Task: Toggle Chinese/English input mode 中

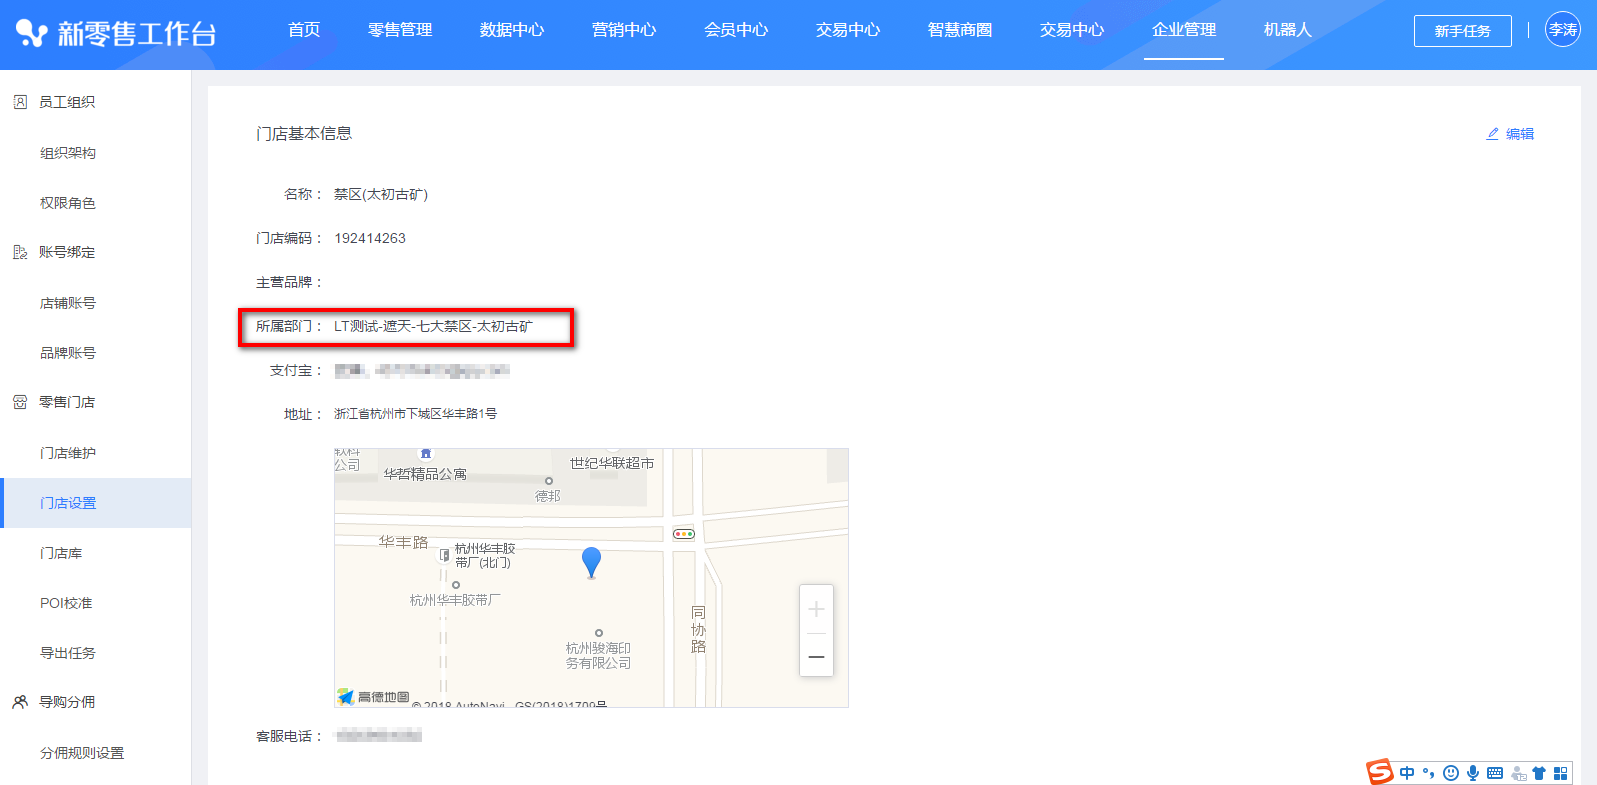Action: pos(1407,773)
